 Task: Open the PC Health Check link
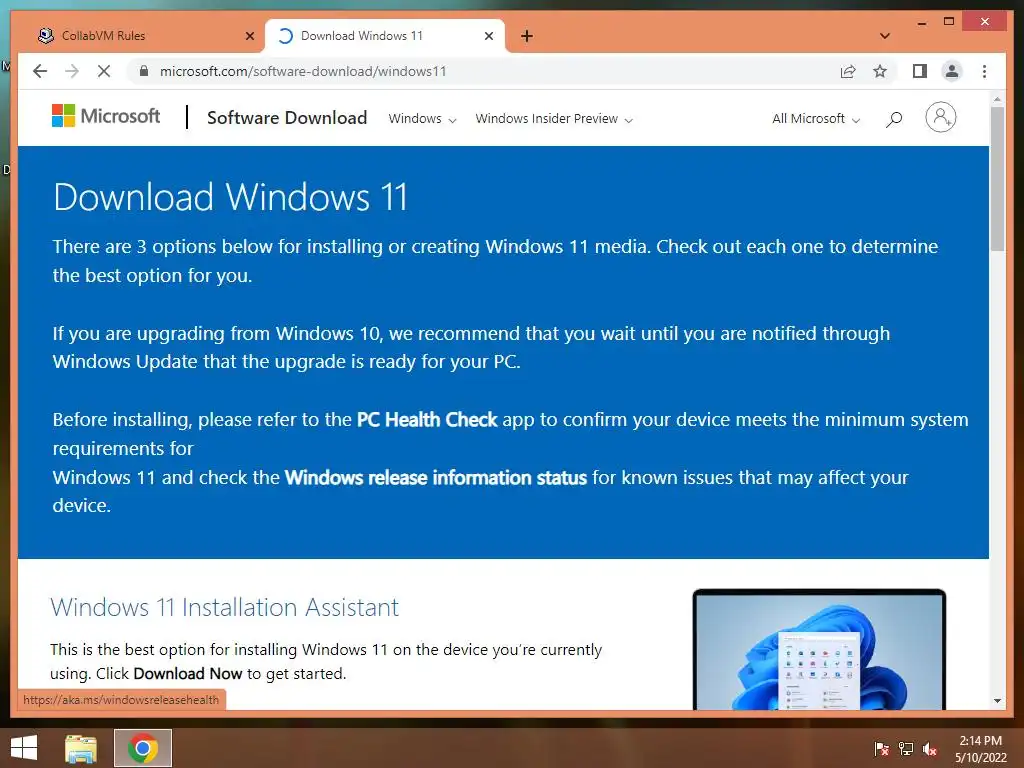pos(427,419)
